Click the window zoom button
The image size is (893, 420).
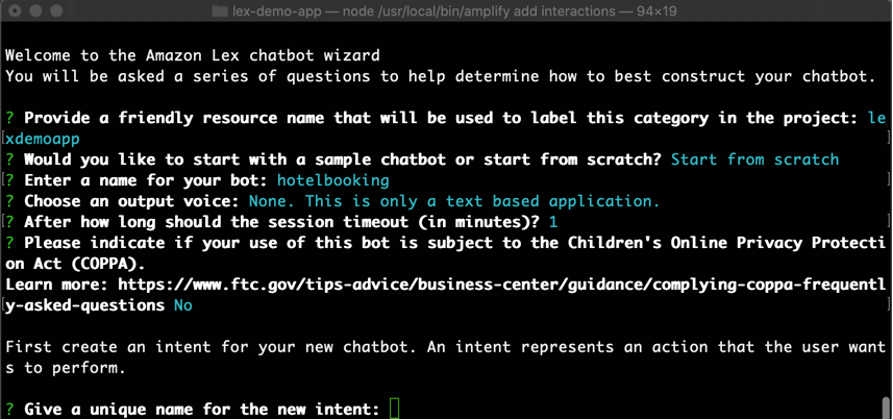click(x=56, y=11)
